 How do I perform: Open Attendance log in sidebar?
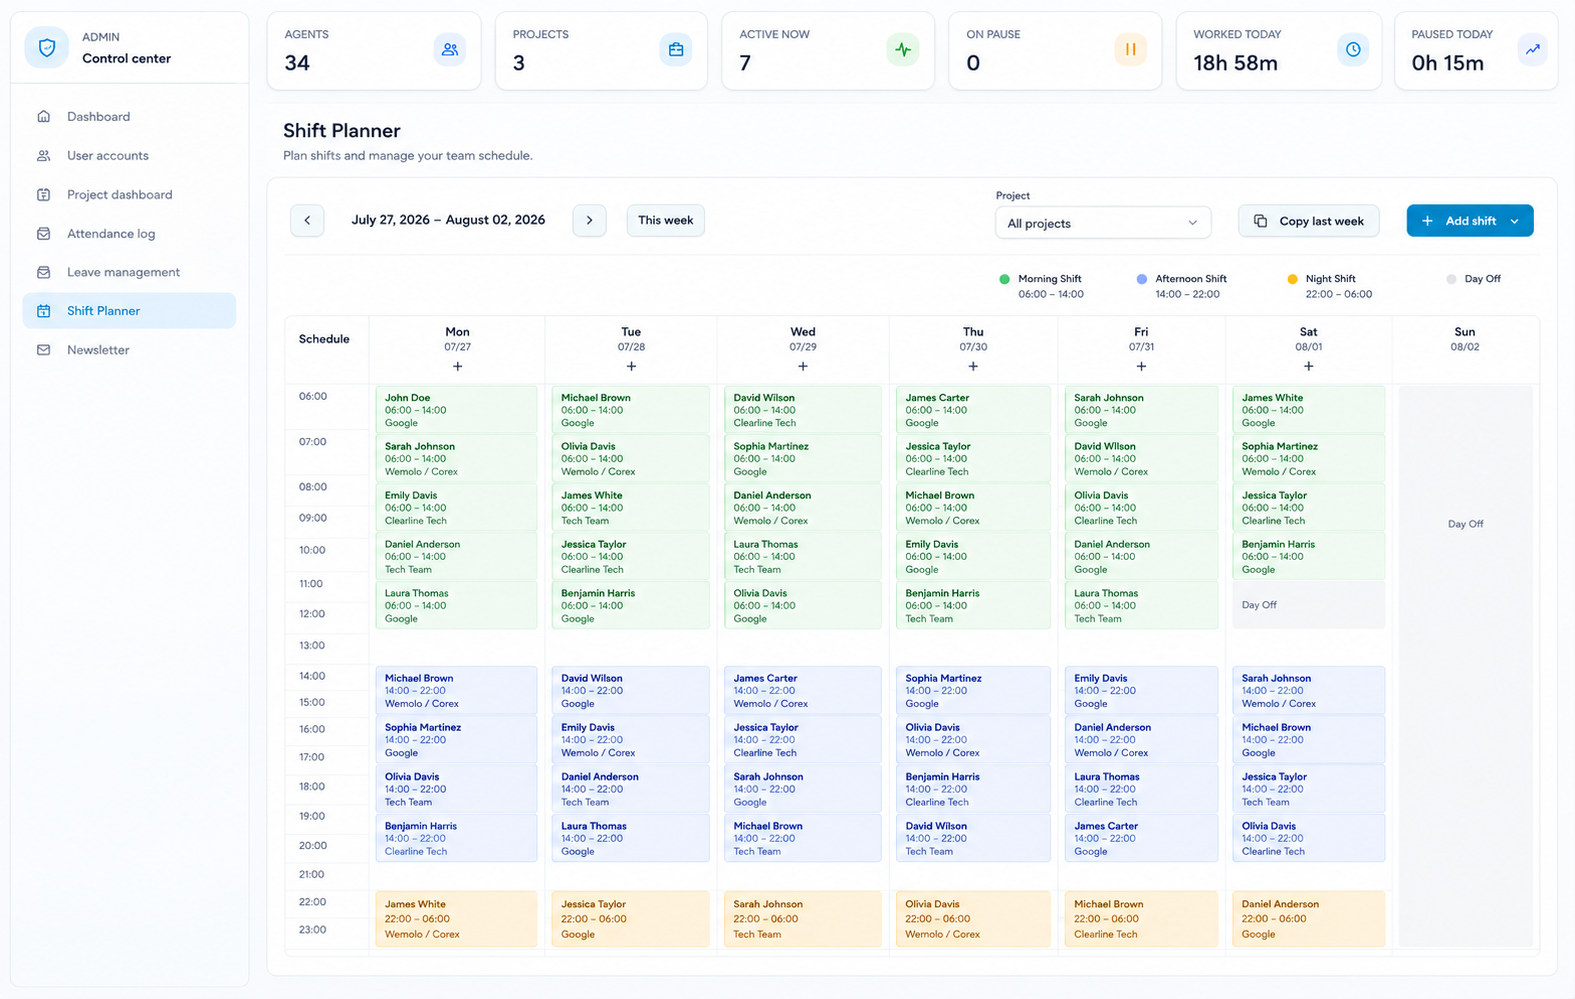click(129, 234)
